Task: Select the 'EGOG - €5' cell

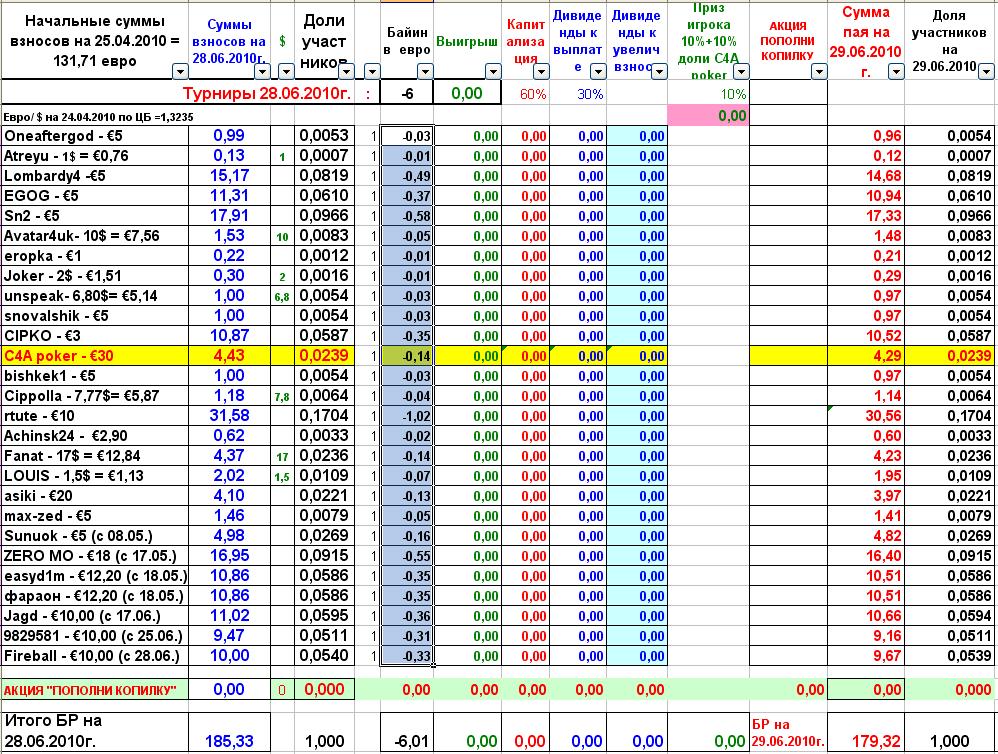Action: (x=95, y=195)
